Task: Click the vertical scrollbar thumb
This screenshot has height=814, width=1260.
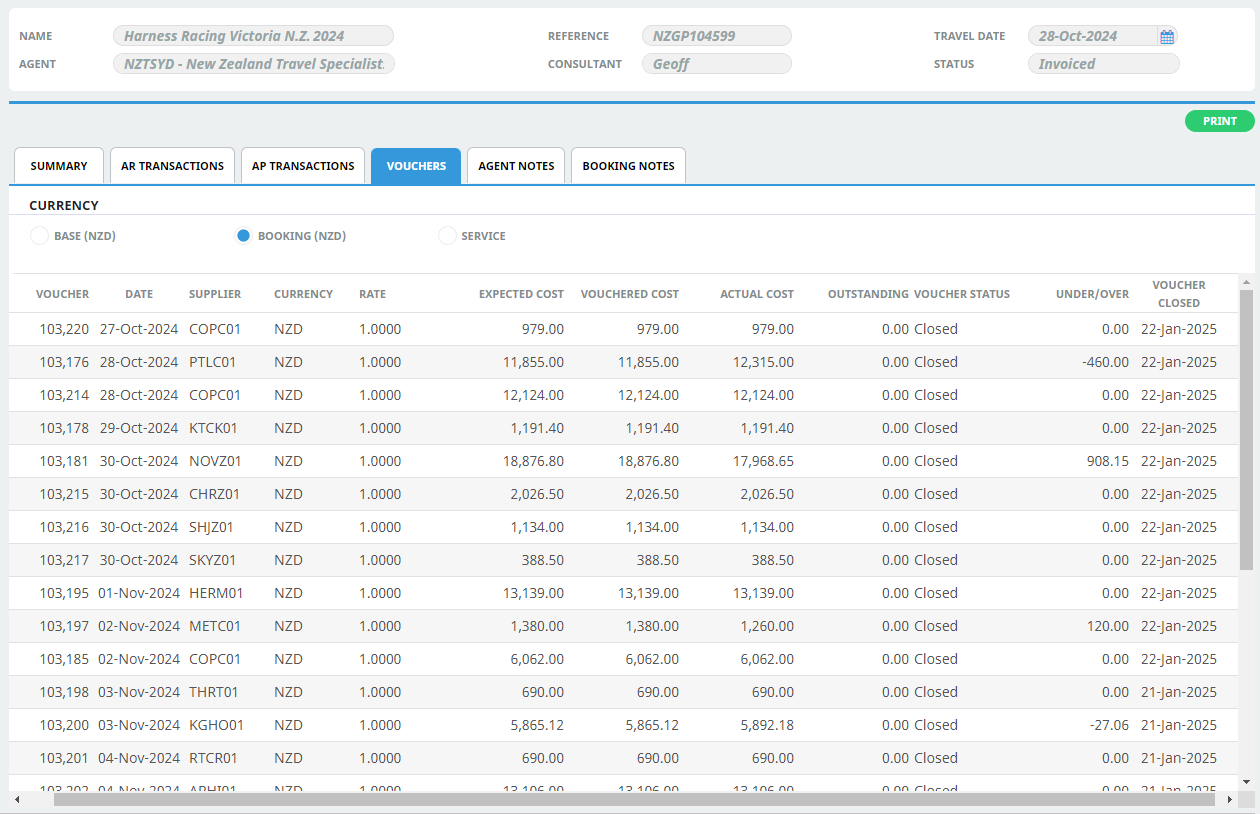Action: click(x=1246, y=430)
